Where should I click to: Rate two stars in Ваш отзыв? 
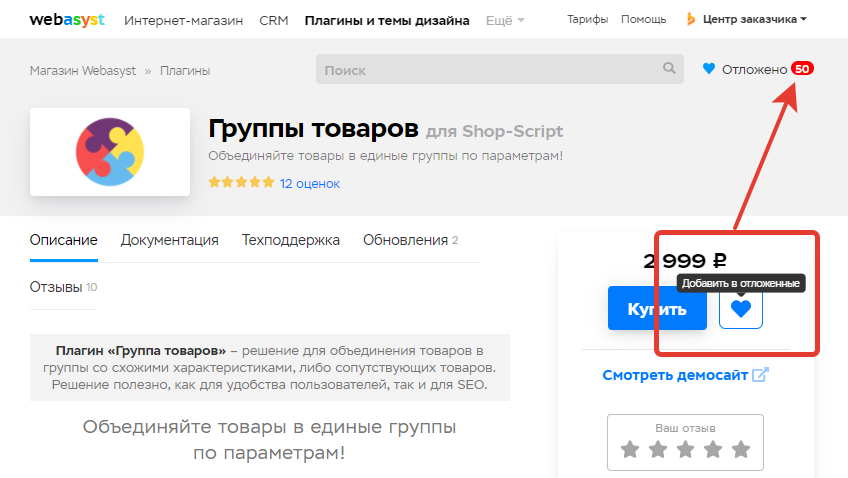click(x=658, y=449)
